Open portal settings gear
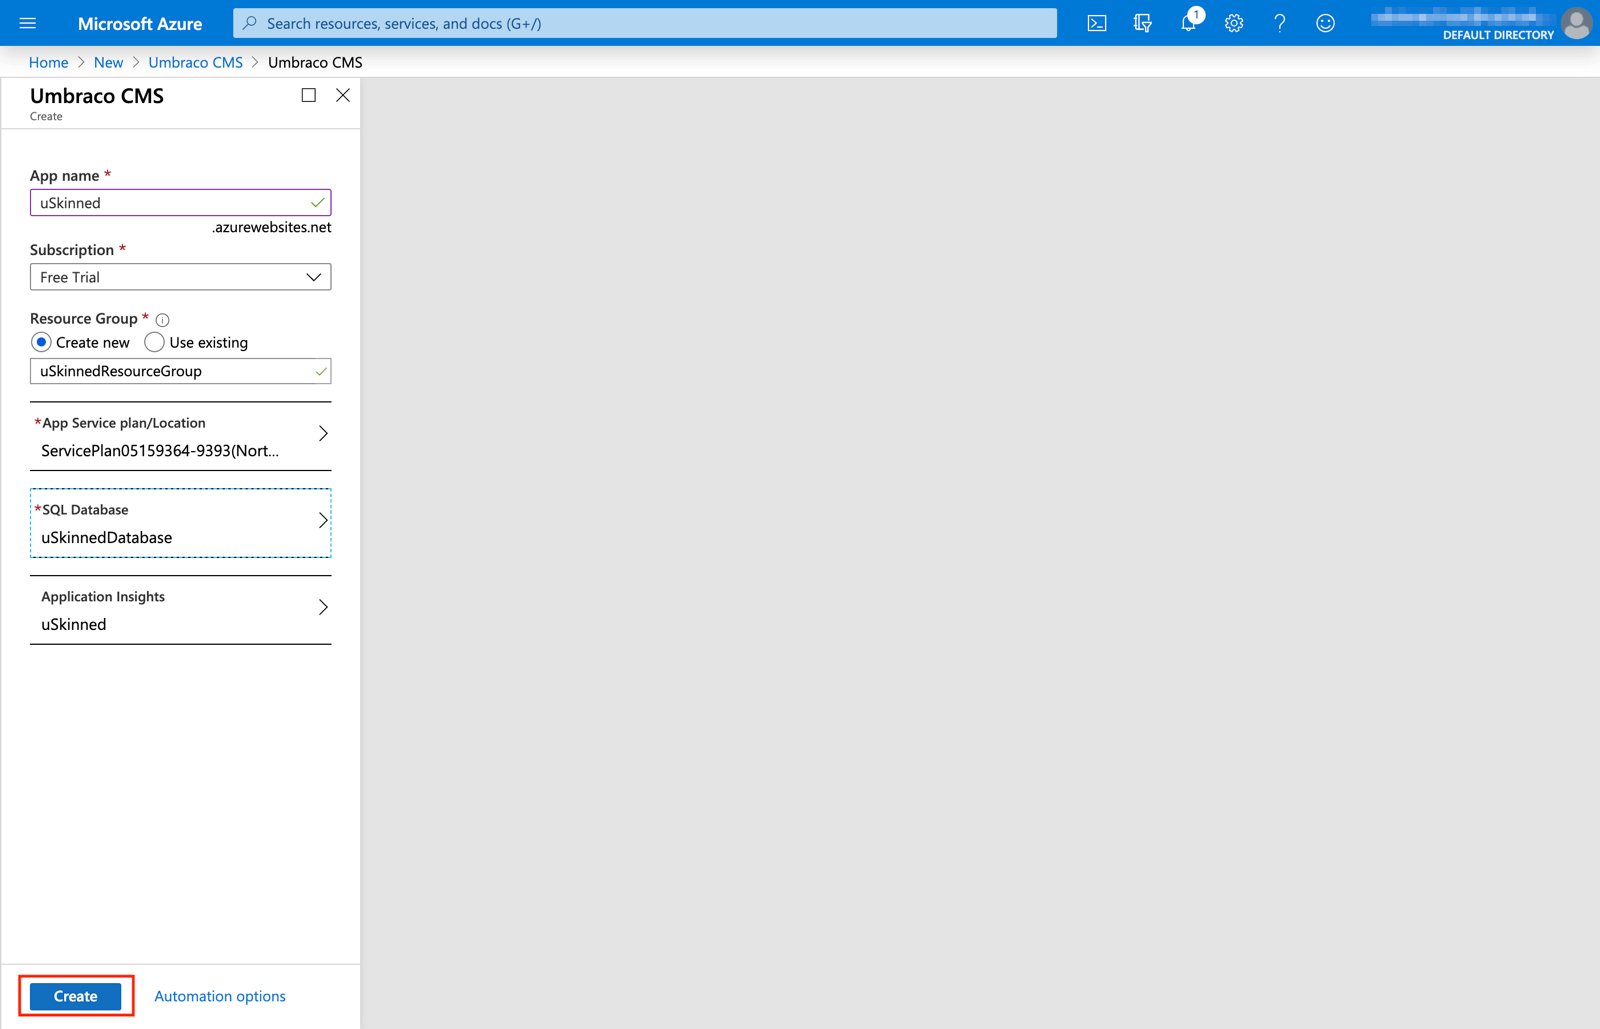 1234,23
